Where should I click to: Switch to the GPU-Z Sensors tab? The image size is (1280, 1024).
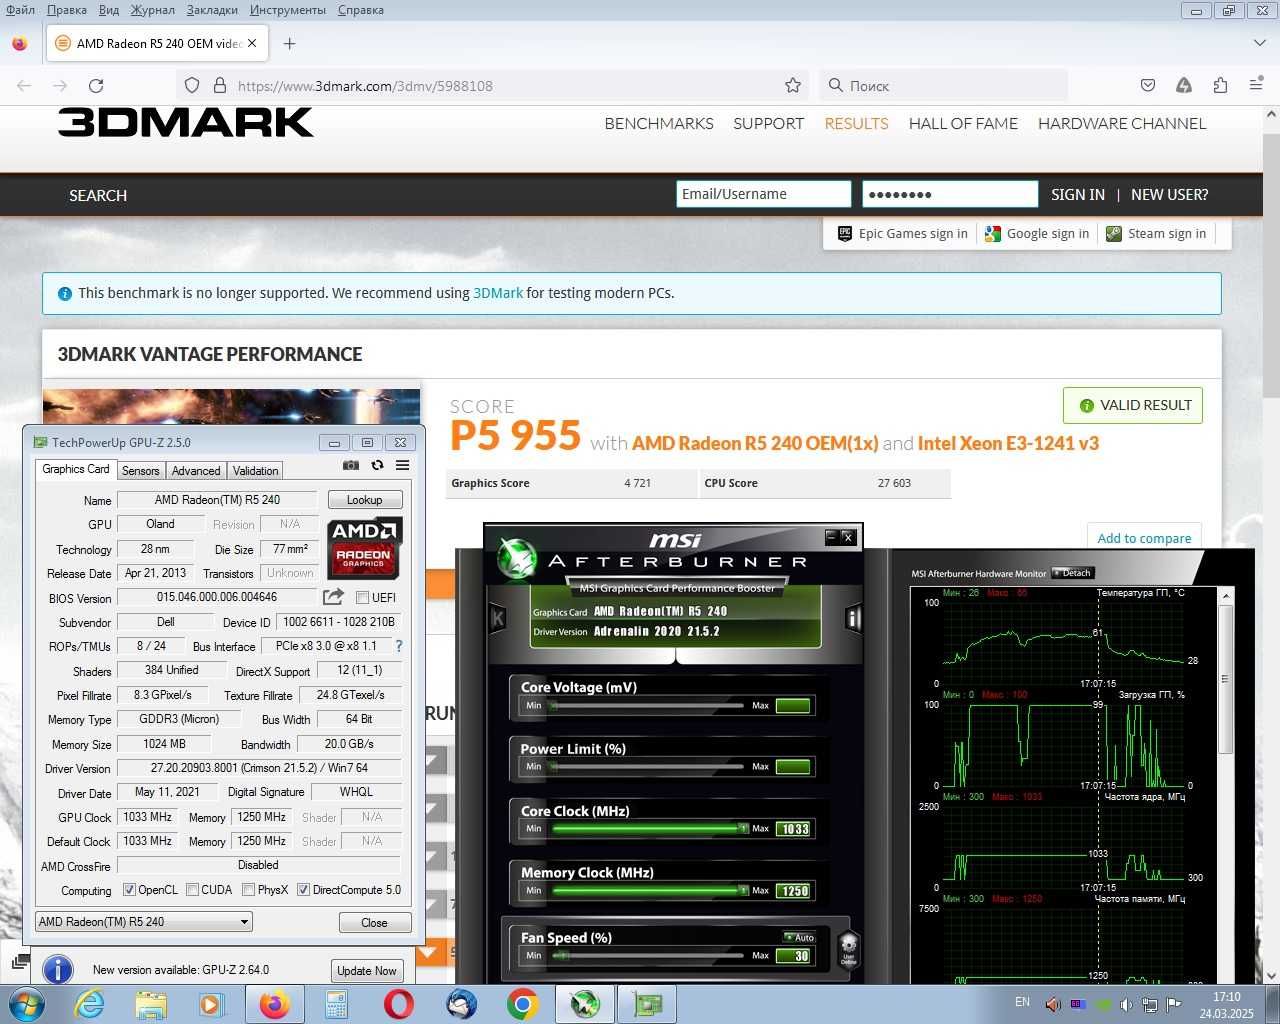coord(140,471)
